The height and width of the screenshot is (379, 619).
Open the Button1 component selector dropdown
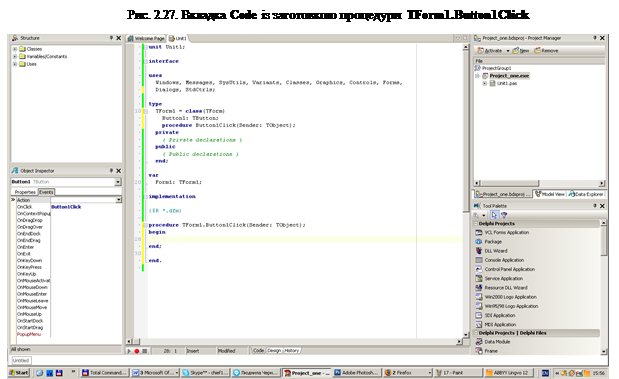(118, 182)
